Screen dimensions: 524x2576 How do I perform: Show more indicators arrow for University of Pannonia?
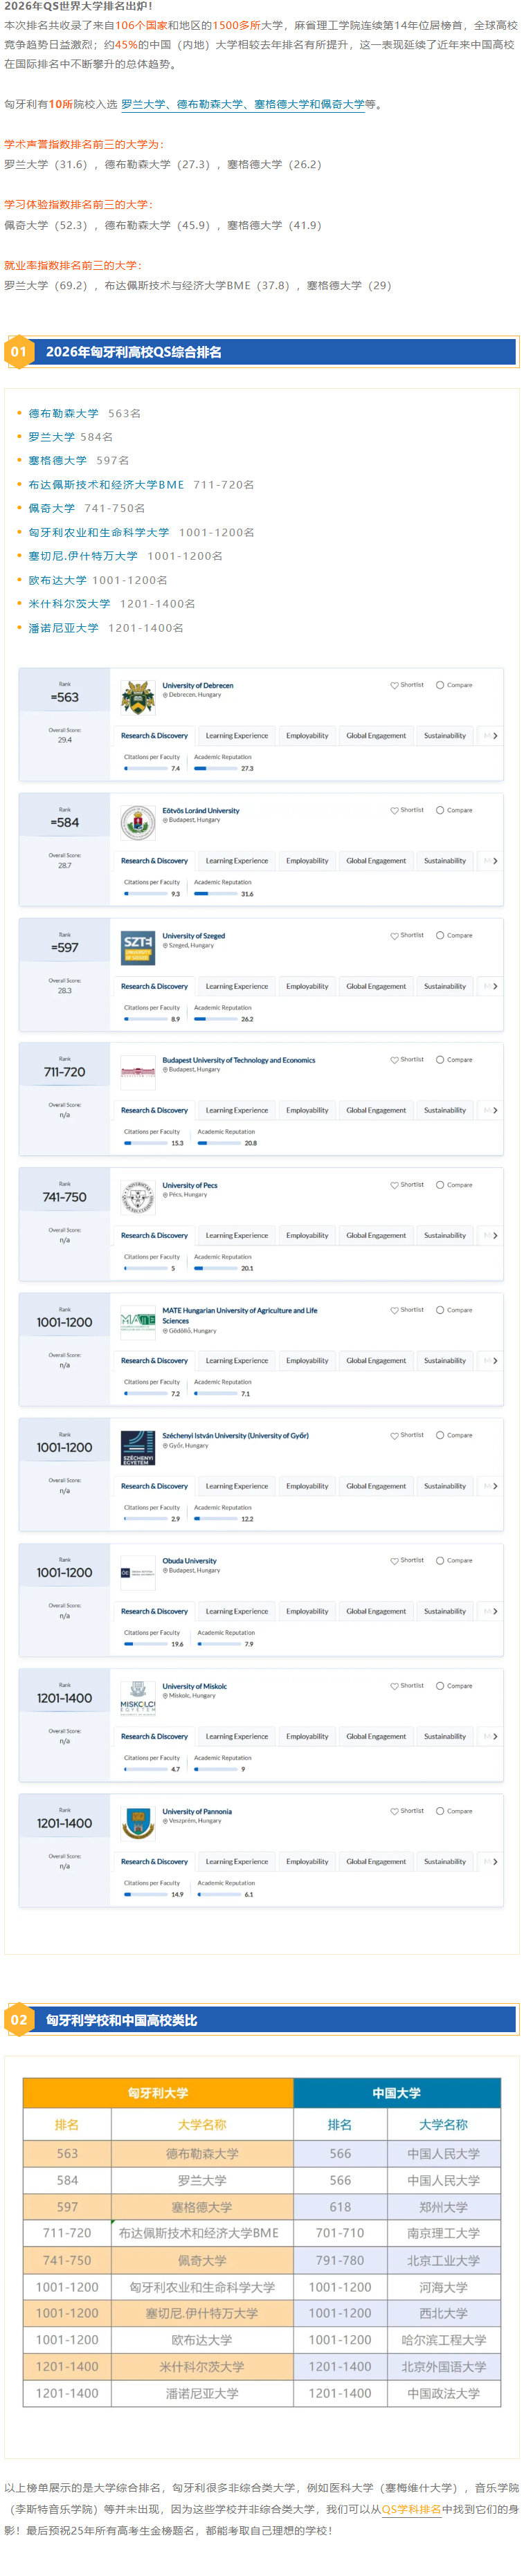click(495, 1862)
